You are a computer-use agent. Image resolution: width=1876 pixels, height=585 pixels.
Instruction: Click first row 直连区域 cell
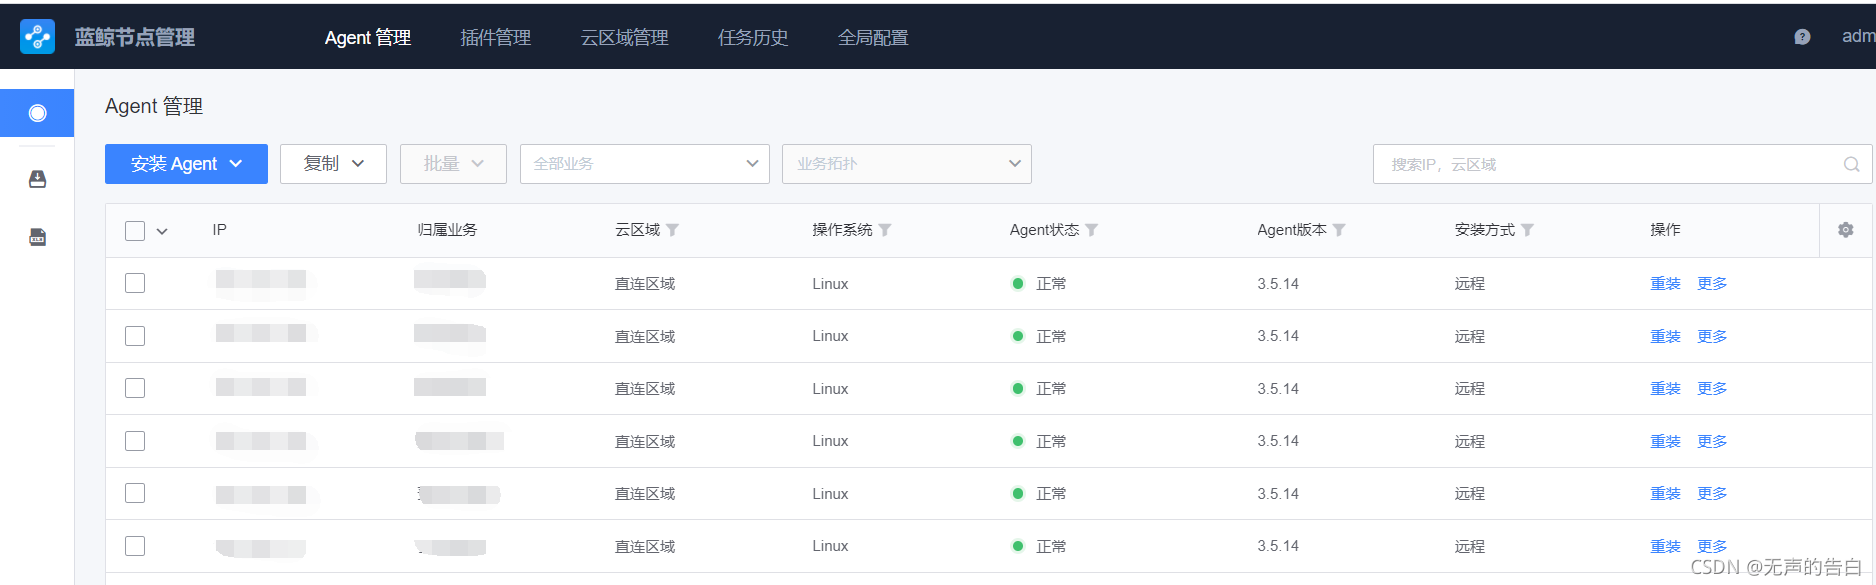pyautogui.click(x=645, y=284)
